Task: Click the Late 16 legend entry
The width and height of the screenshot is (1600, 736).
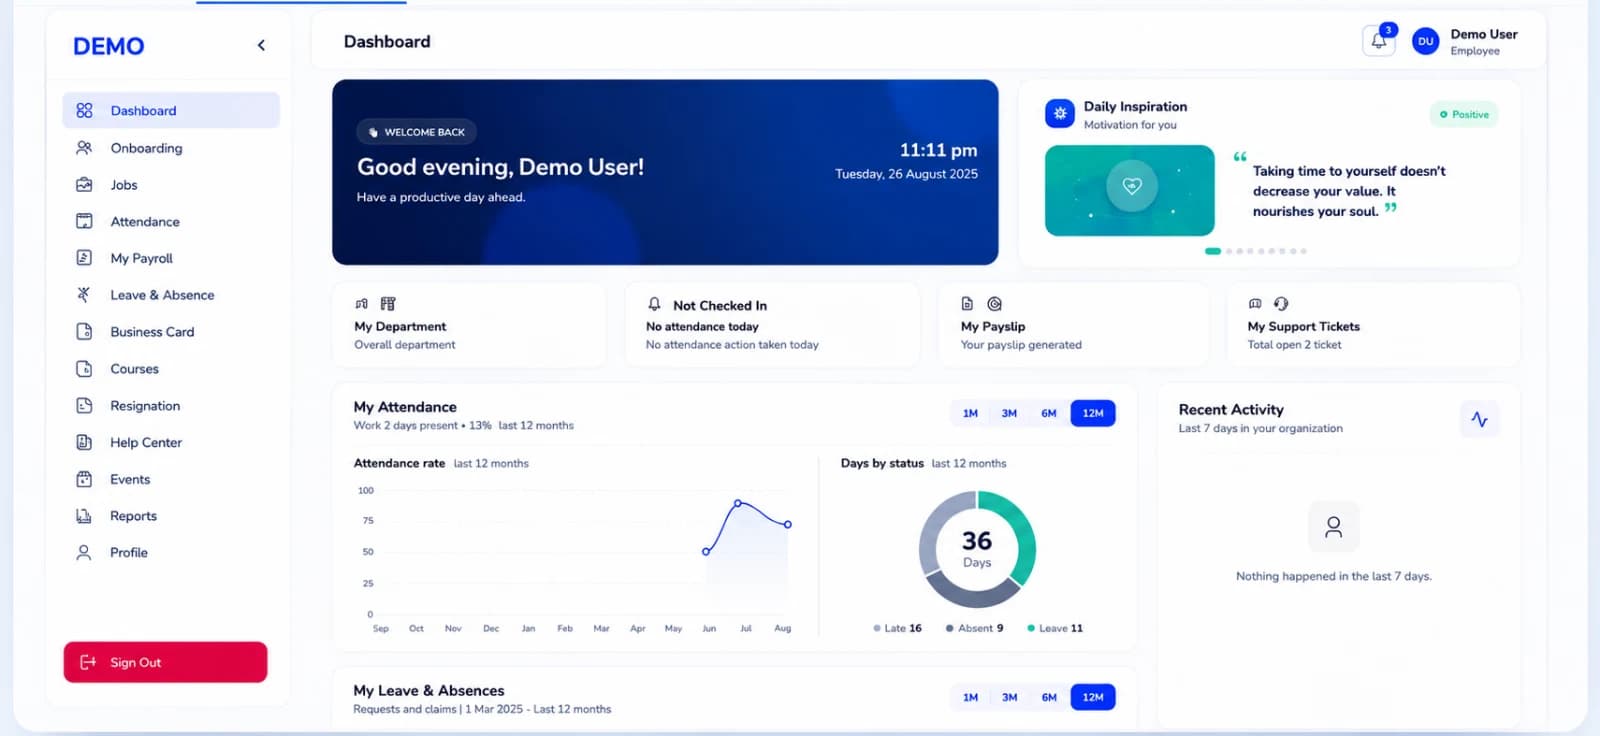Action: 898,628
